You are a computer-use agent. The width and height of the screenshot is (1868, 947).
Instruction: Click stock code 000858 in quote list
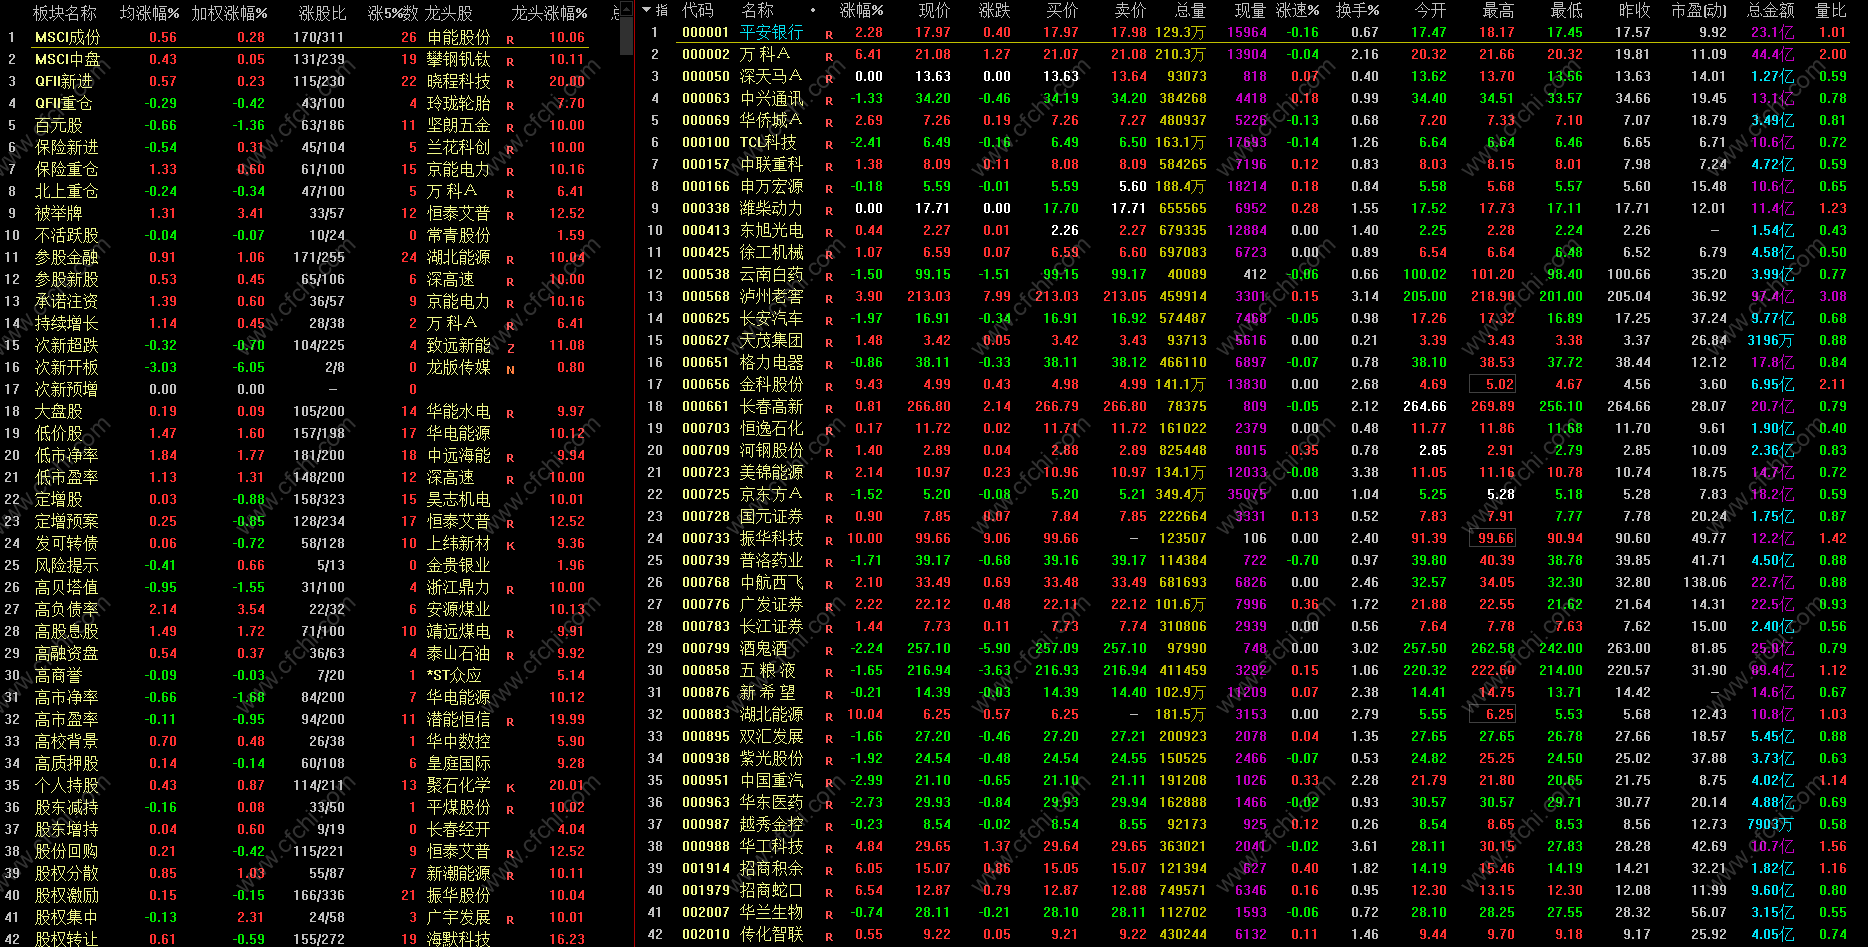coord(706,670)
